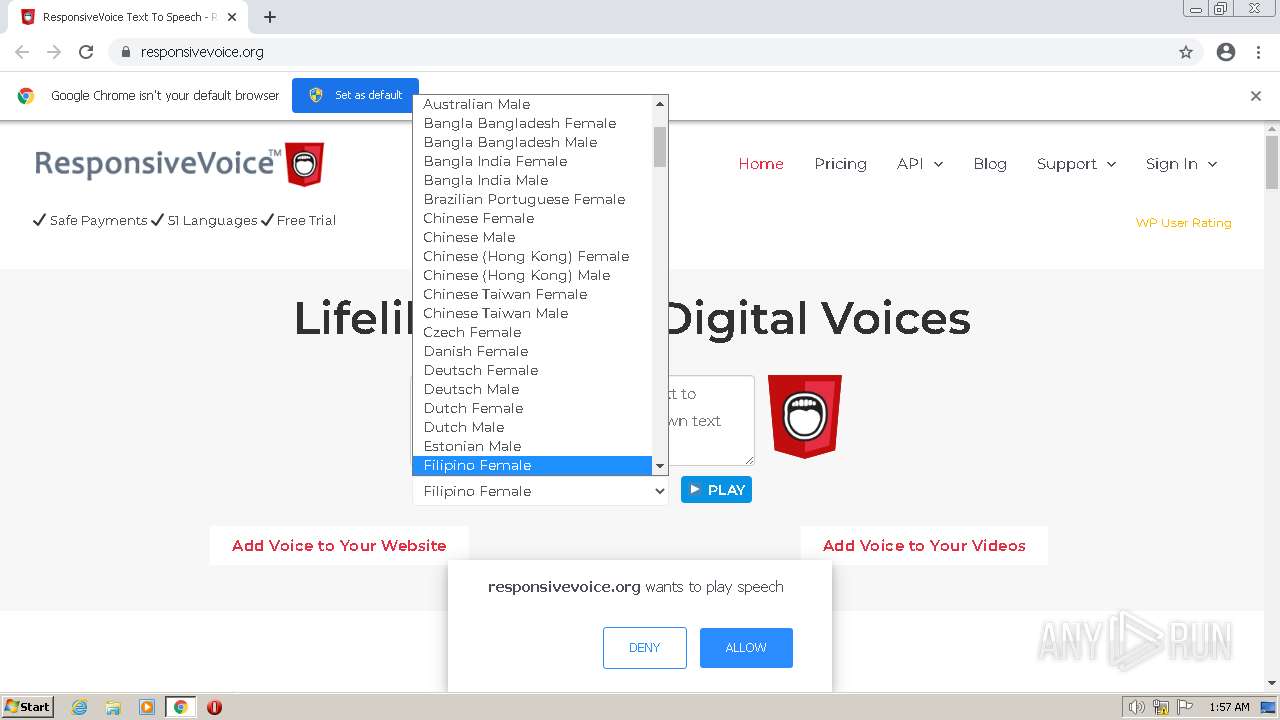Select Deutsch Female voice

[x=532, y=370]
